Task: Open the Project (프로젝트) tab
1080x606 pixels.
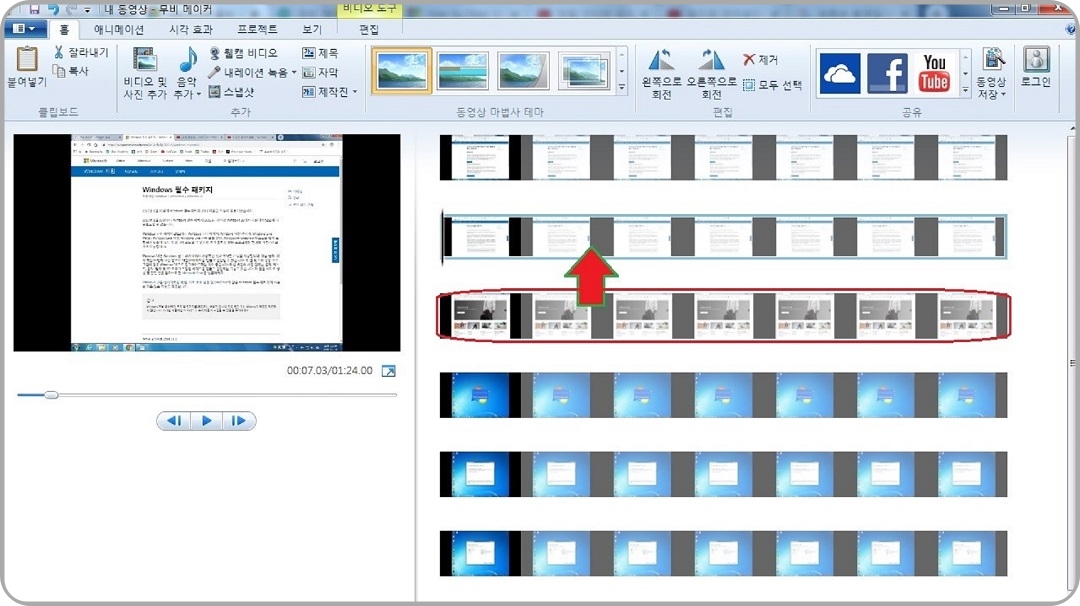Action: (257, 29)
